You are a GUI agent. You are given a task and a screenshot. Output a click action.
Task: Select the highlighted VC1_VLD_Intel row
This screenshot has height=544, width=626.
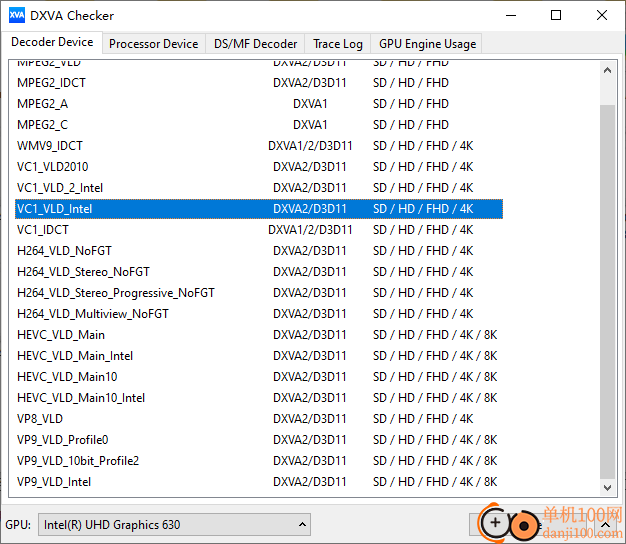(x=259, y=209)
